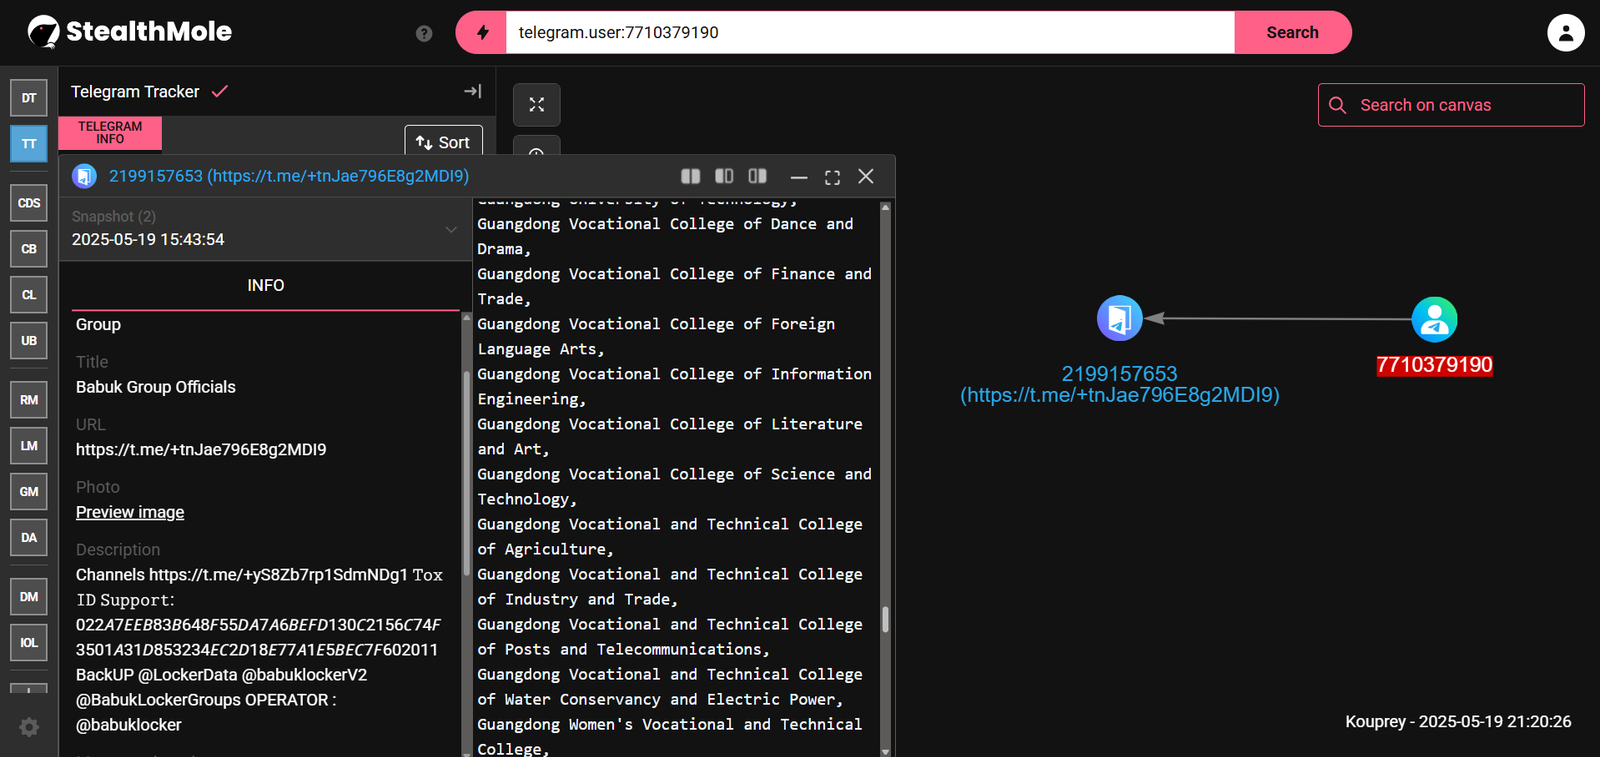Click the Group type label
This screenshot has height=757, width=1600.
pyautogui.click(x=98, y=325)
